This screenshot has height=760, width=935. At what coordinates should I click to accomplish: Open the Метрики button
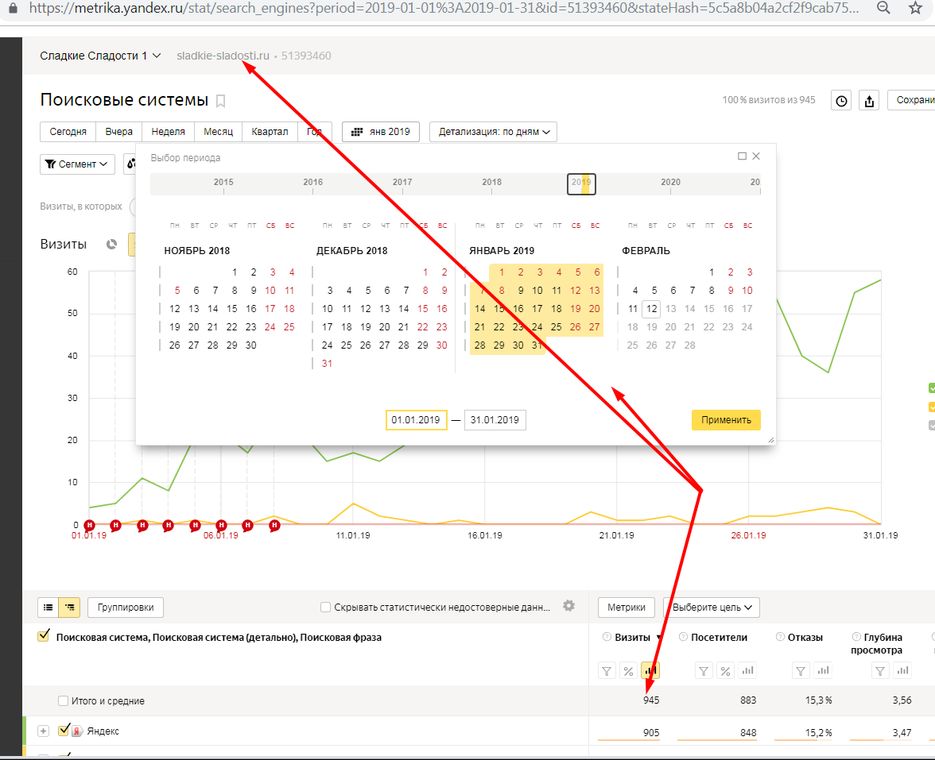(x=626, y=607)
